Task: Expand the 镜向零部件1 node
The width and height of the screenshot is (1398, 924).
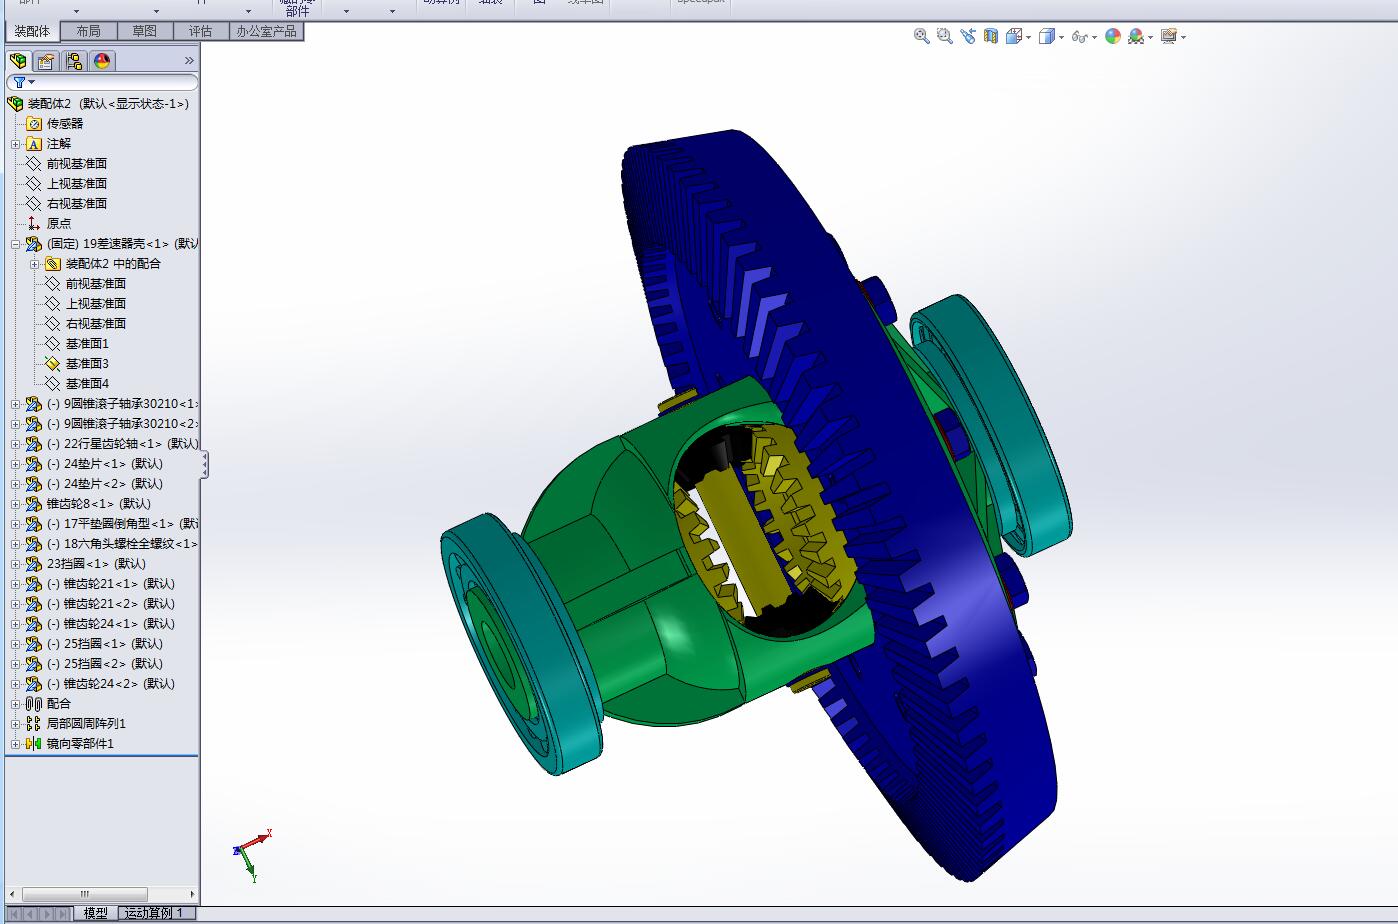Action: [x=16, y=744]
